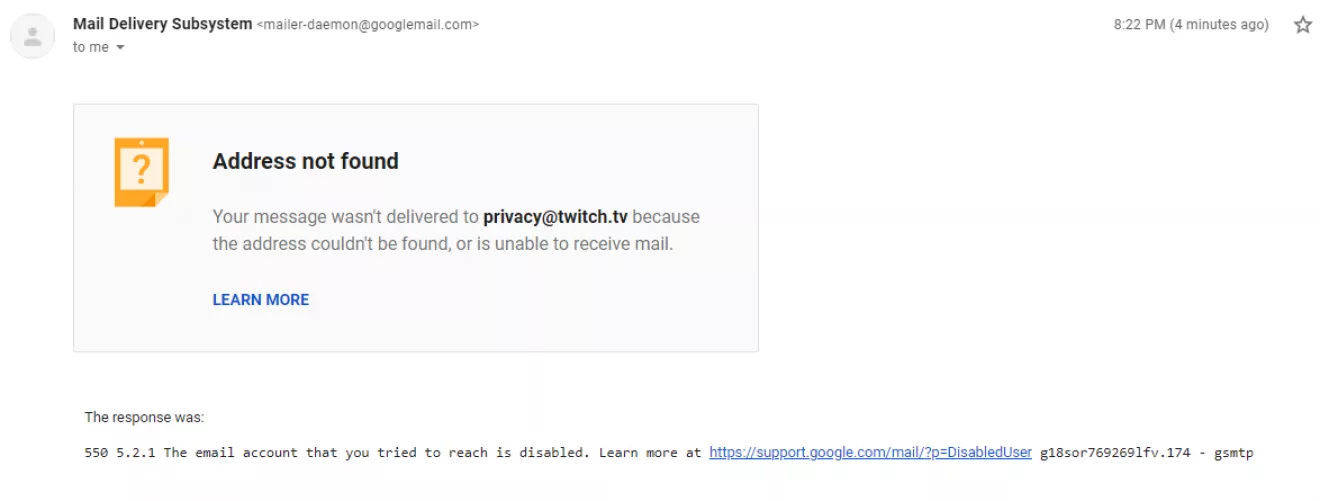Click the privacy@twitch.tv address in the message
This screenshot has height=501, width=1320.
[x=555, y=217]
